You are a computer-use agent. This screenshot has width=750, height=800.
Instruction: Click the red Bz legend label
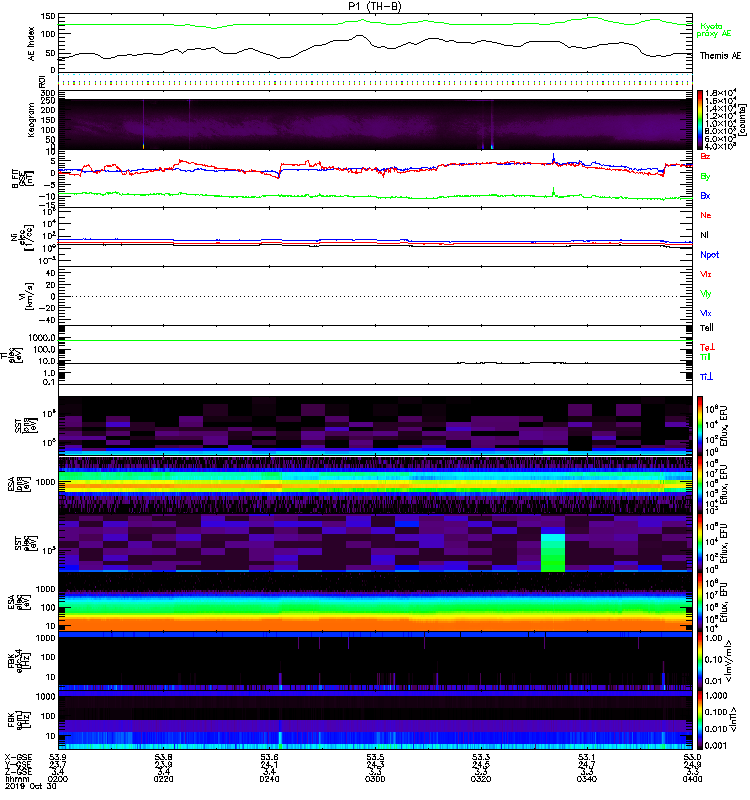[705, 156]
